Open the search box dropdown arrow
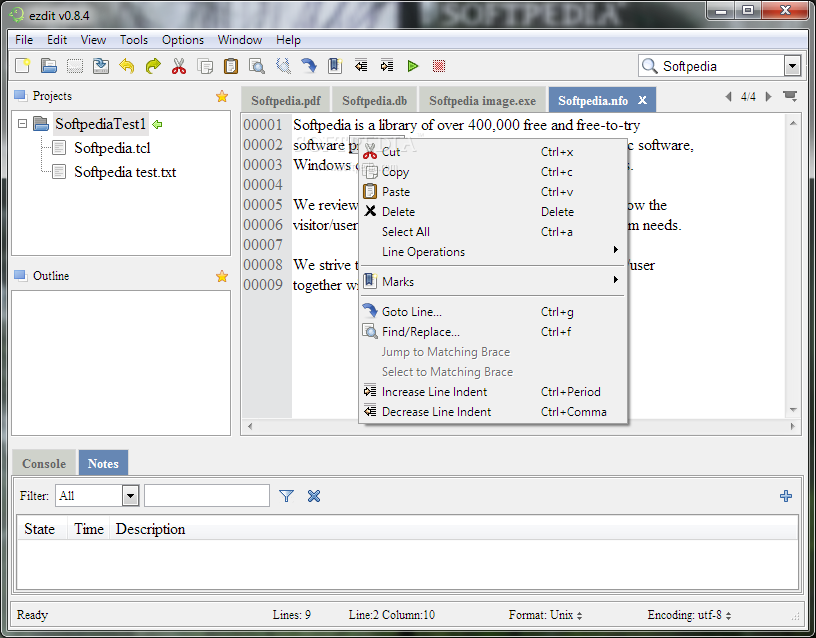This screenshot has width=816, height=638. click(792, 66)
